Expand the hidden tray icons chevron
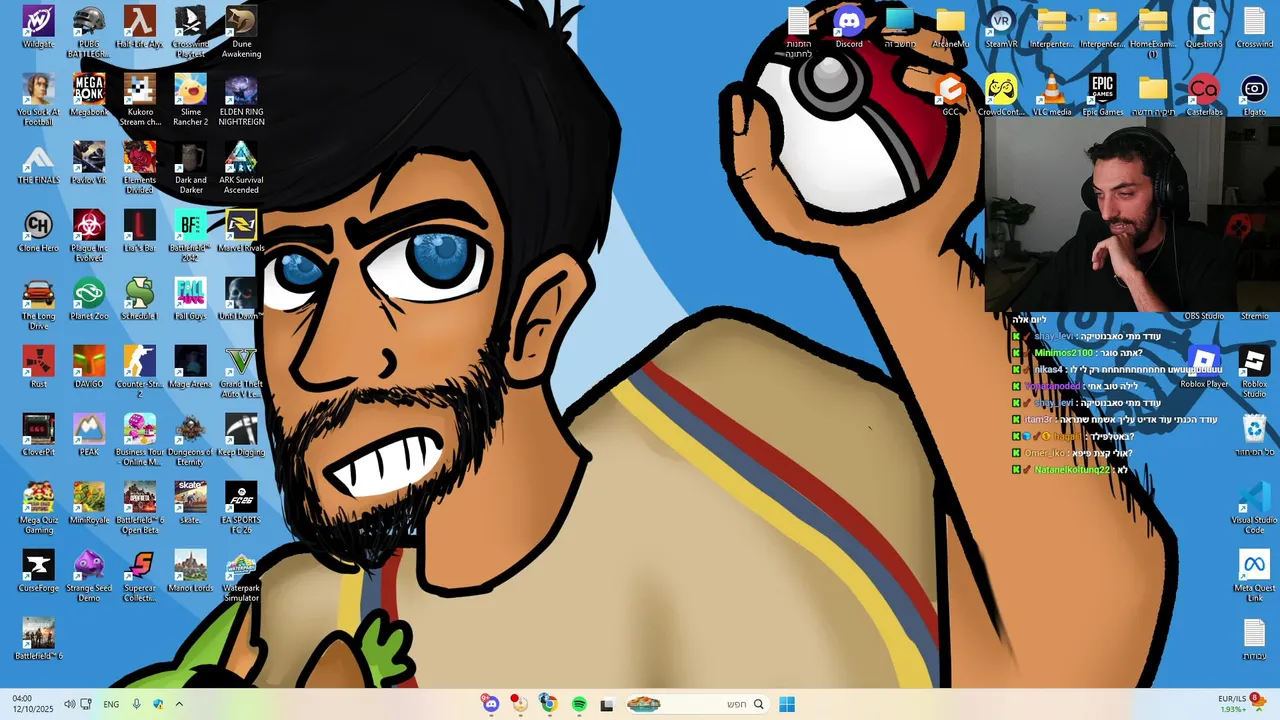The image size is (1280, 720). 179,704
